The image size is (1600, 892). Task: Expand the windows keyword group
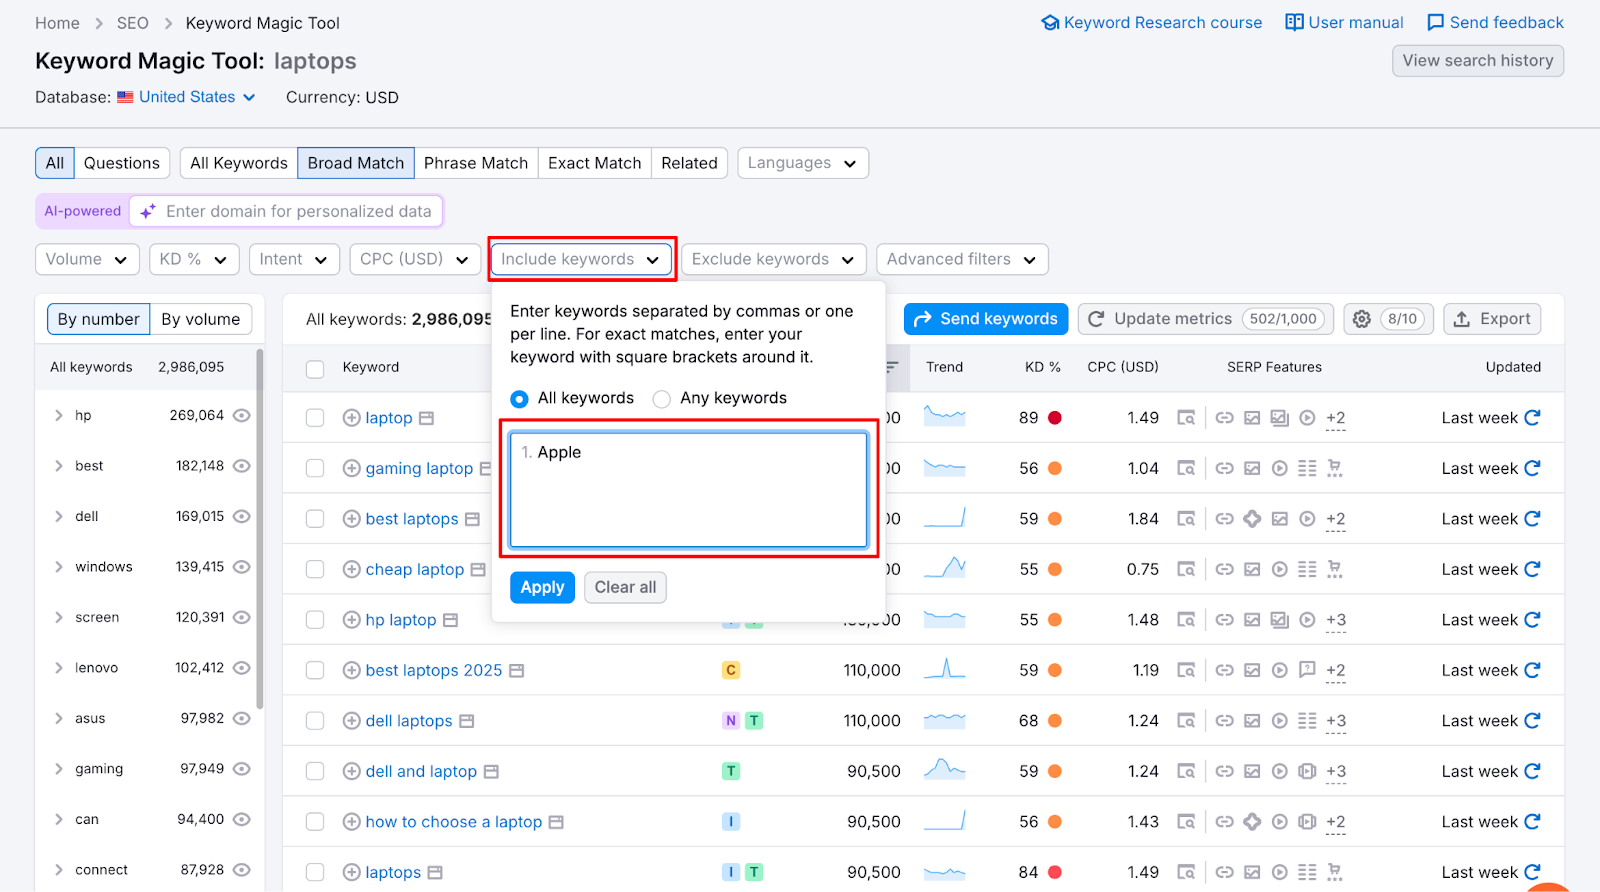[x=58, y=566]
